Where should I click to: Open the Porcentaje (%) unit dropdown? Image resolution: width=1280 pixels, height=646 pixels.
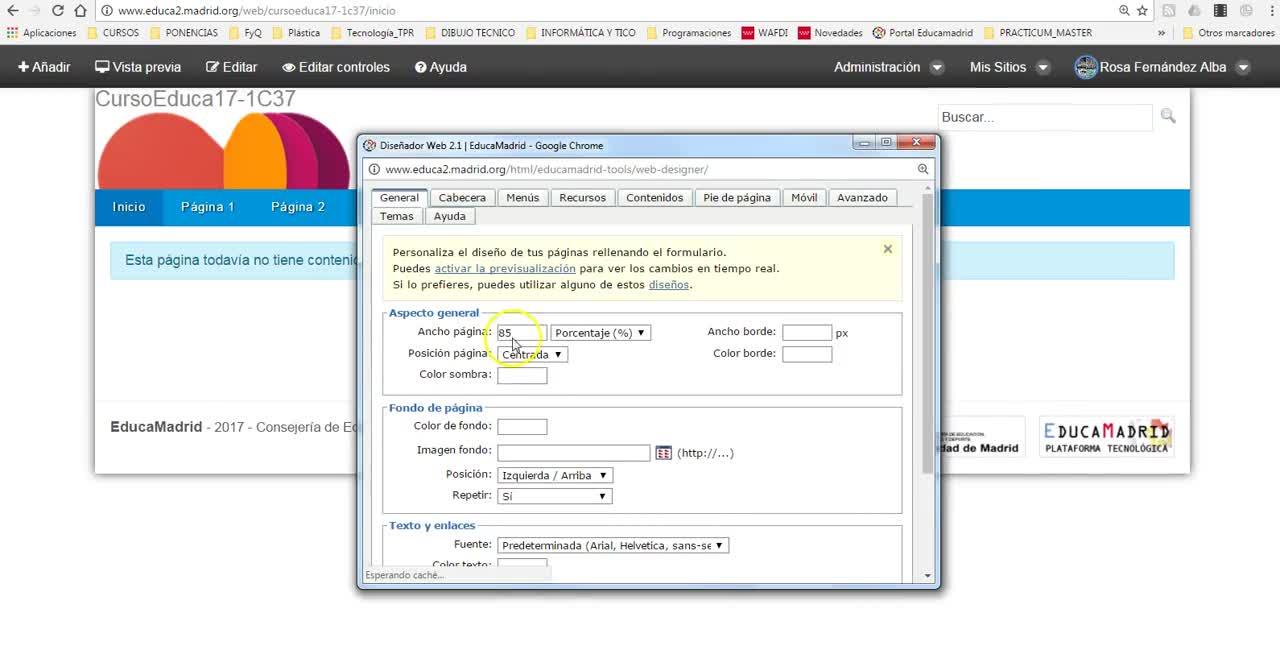pyautogui.click(x=600, y=333)
